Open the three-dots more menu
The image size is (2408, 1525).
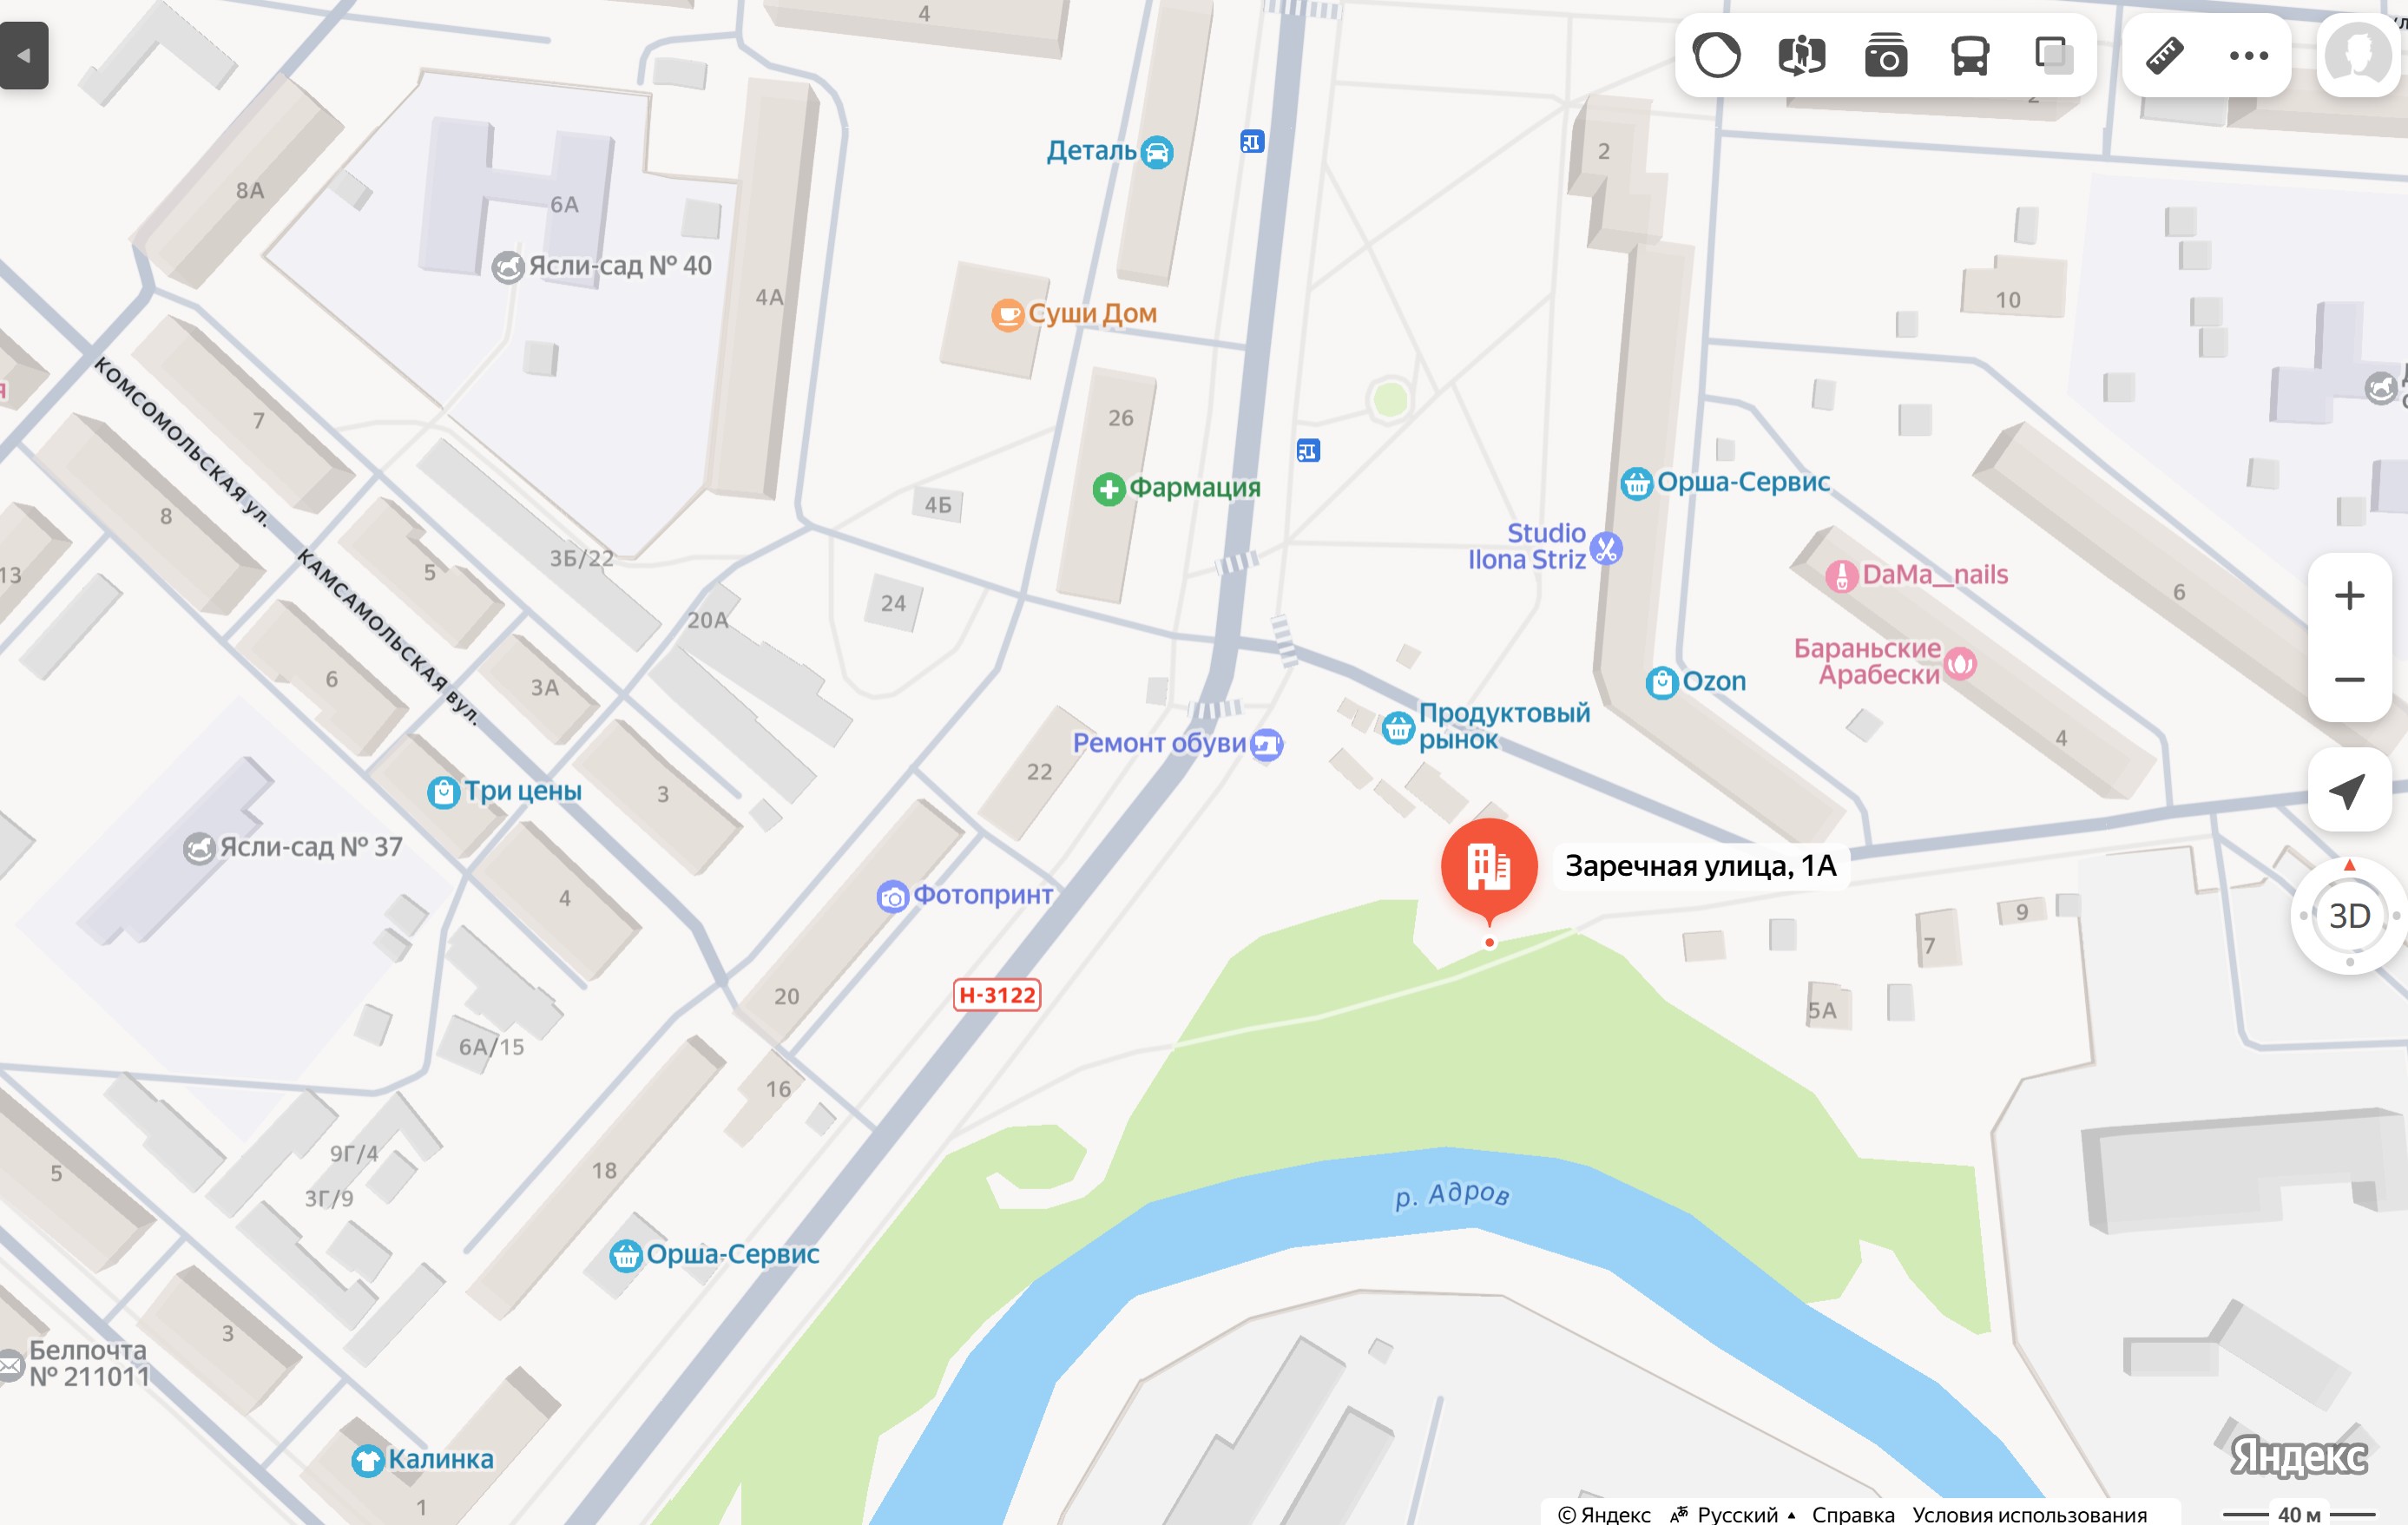[2248, 55]
